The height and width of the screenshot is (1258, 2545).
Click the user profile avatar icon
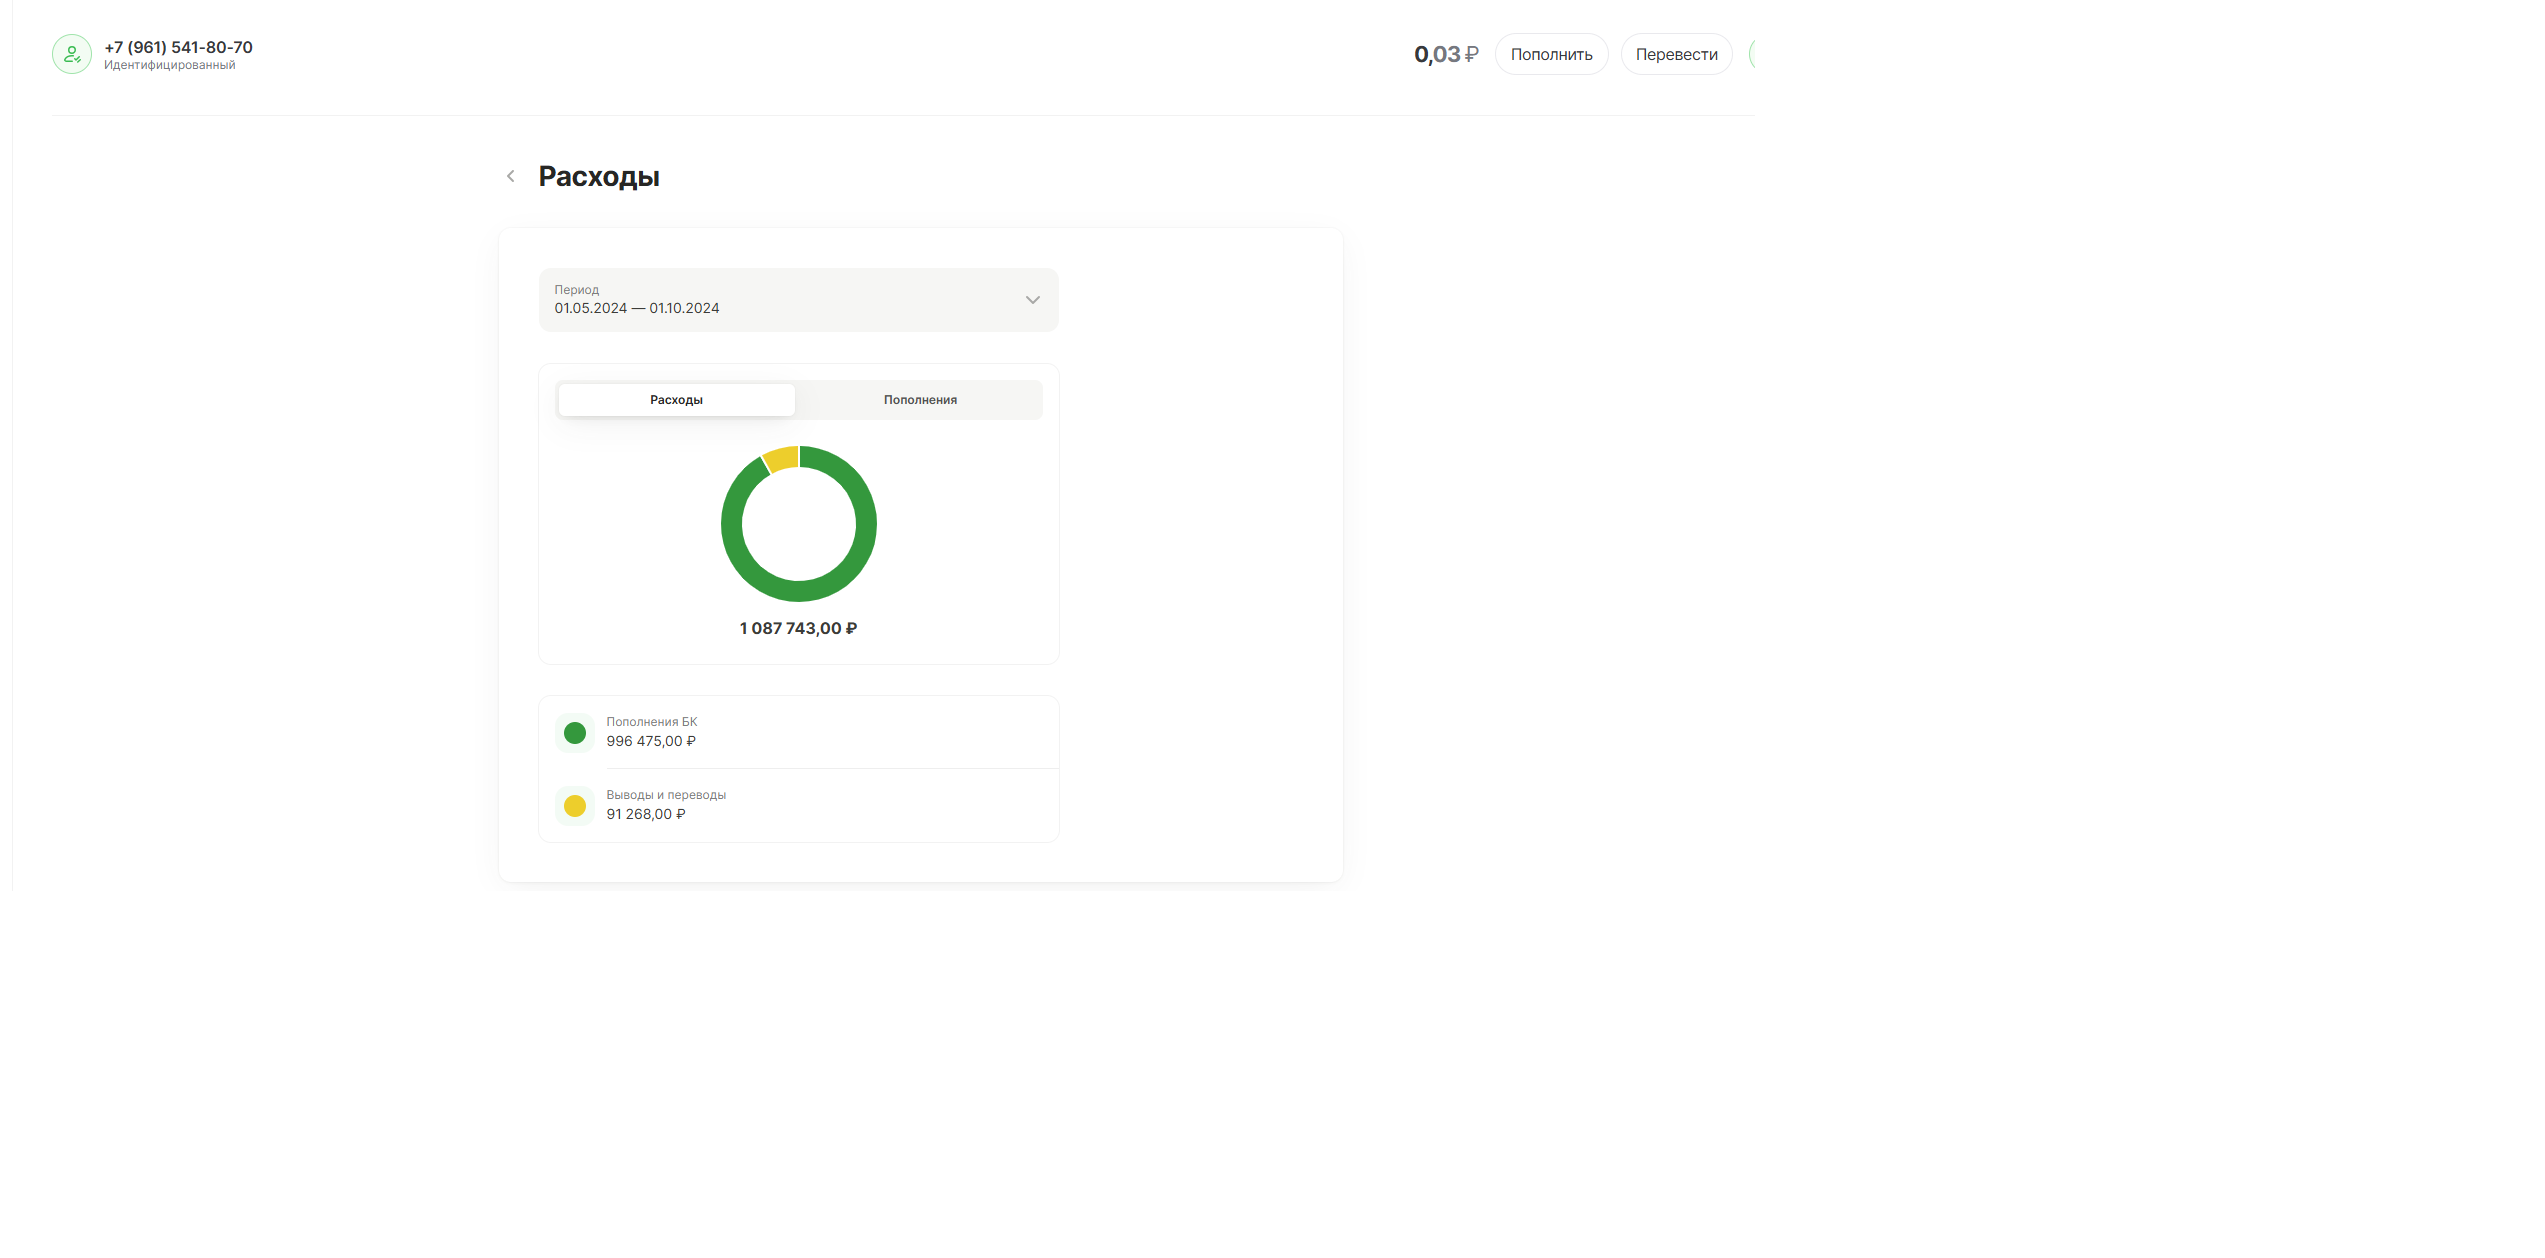pyautogui.click(x=72, y=54)
